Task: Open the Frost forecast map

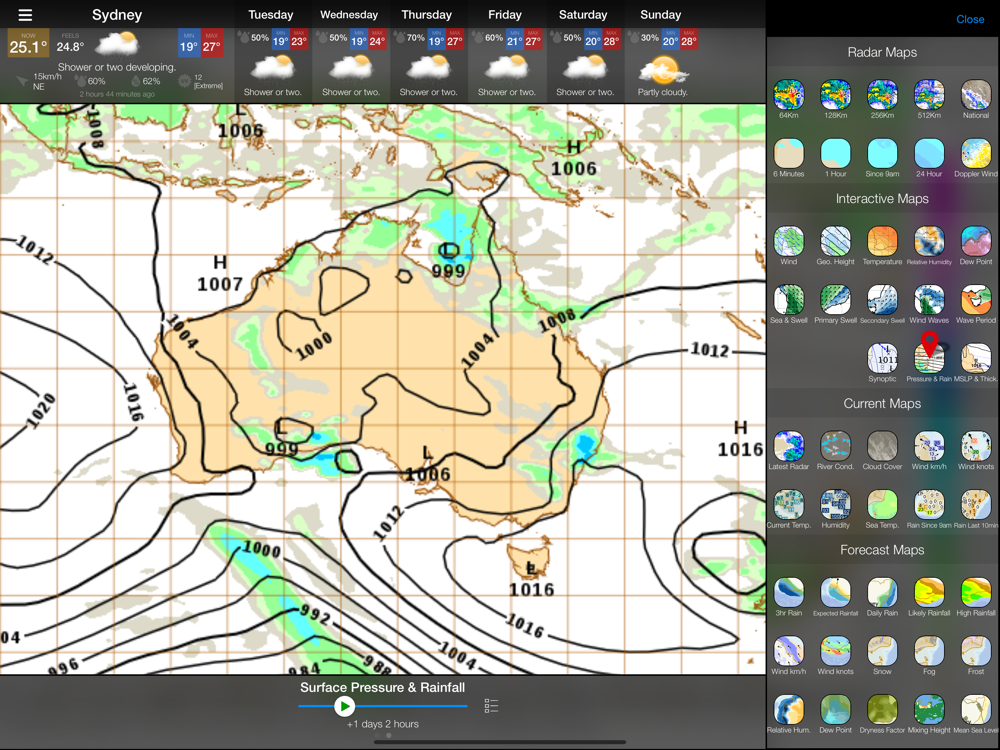Action: (x=976, y=651)
